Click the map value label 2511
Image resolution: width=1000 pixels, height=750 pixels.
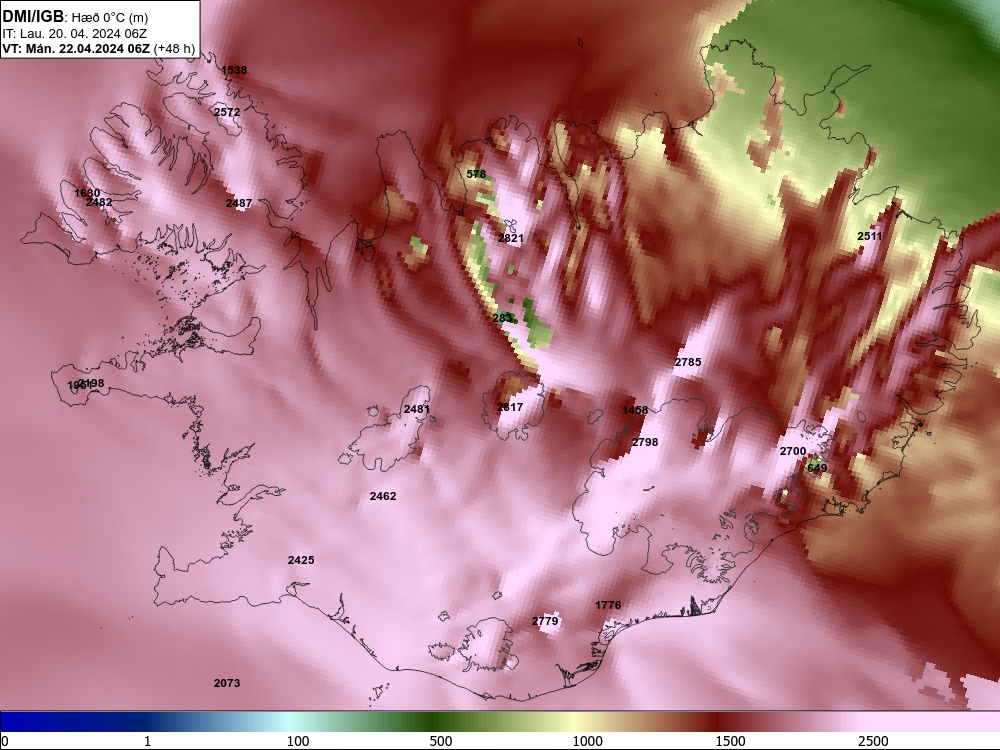870,237
